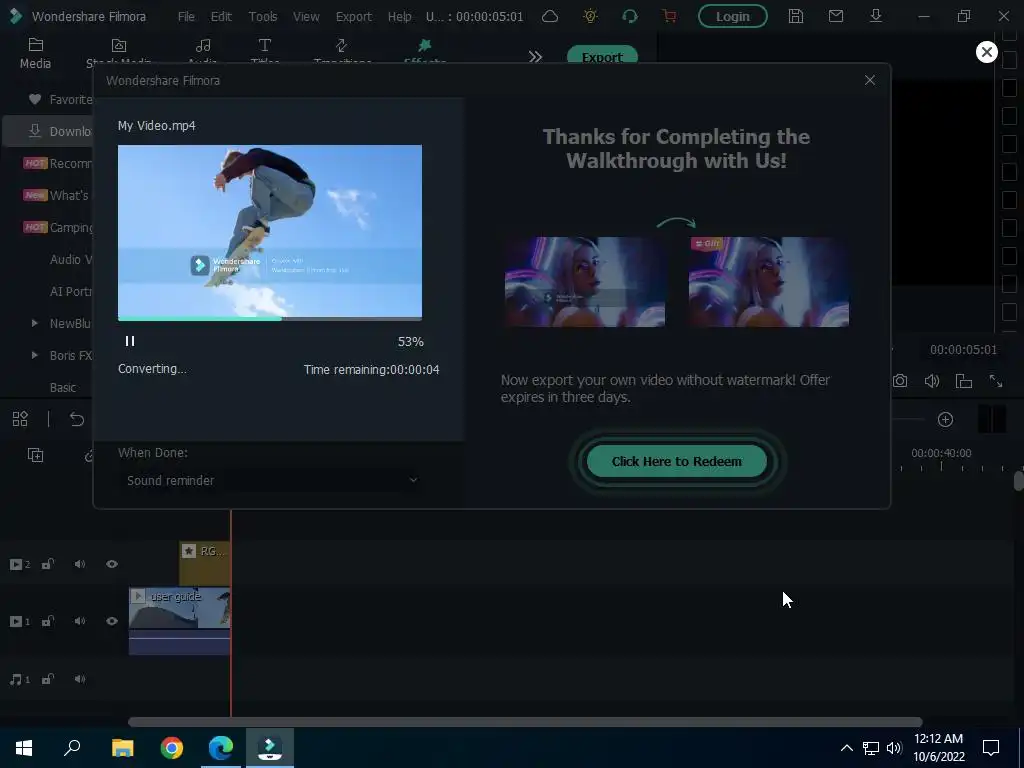
Task: Click the video track 2 icon
Action: pyautogui.click(x=20, y=564)
